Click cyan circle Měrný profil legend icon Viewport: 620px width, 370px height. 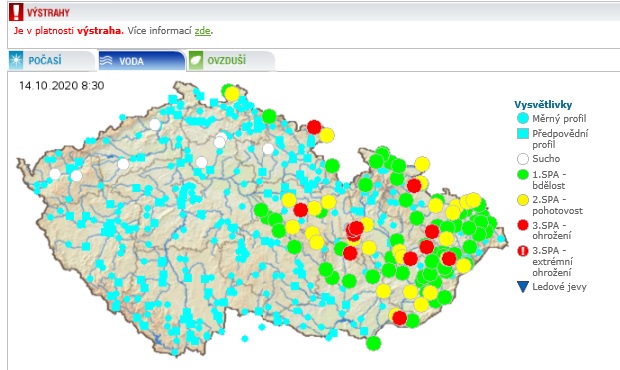point(523,118)
